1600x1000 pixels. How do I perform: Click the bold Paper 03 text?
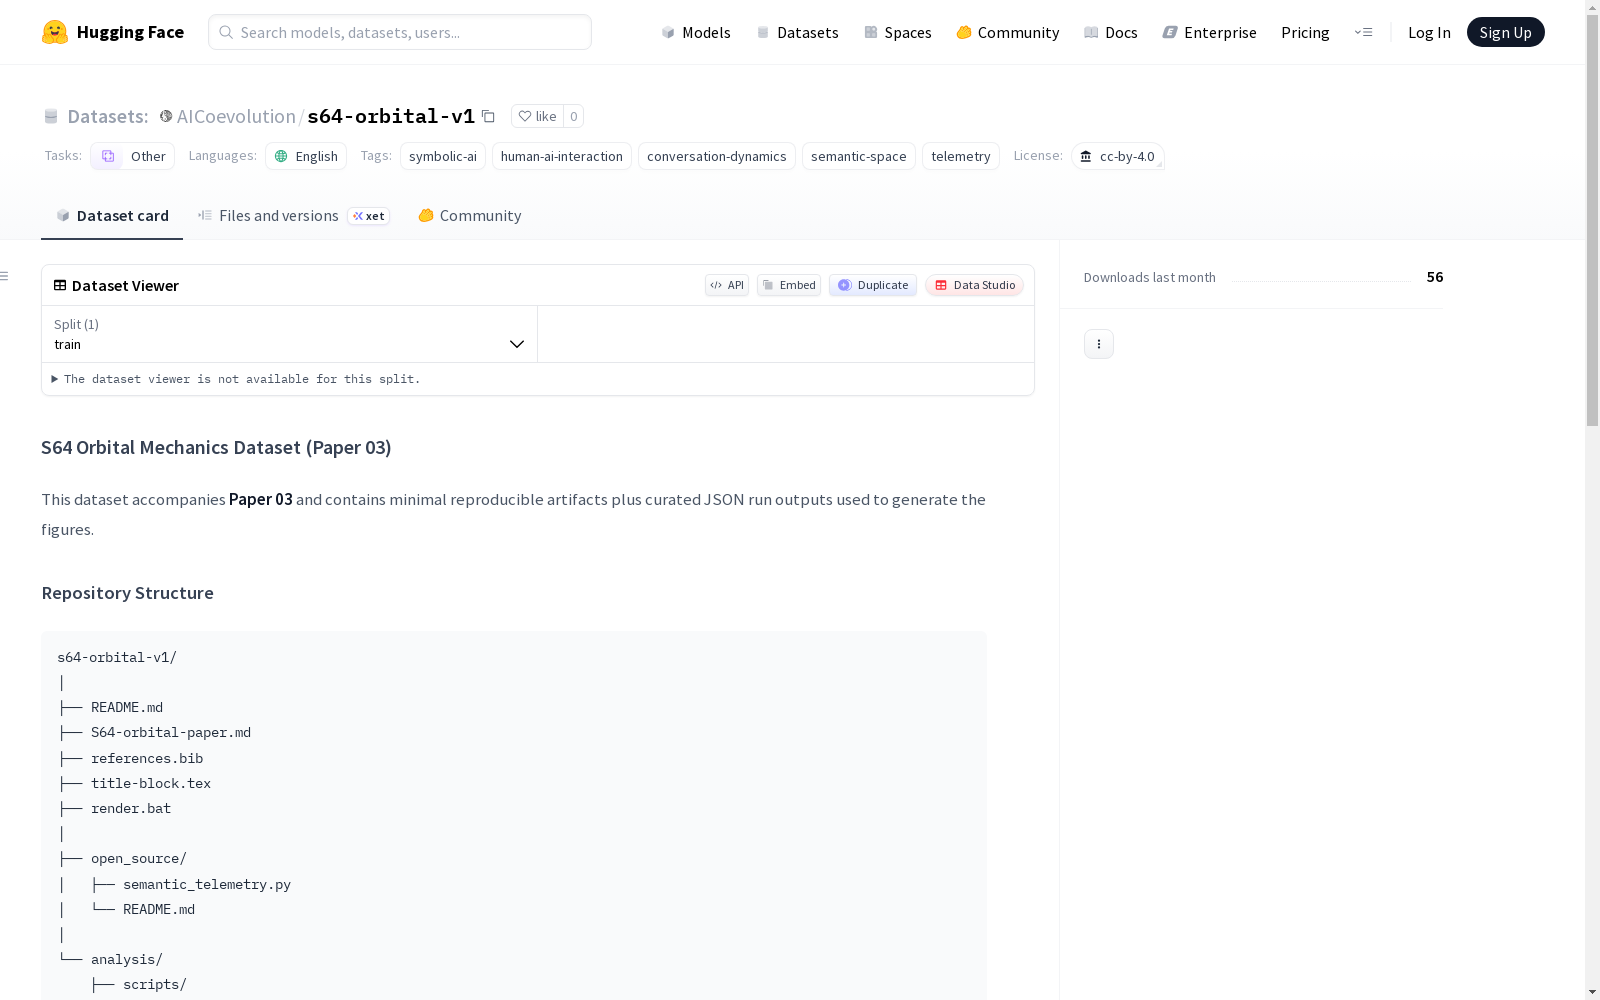click(x=261, y=499)
